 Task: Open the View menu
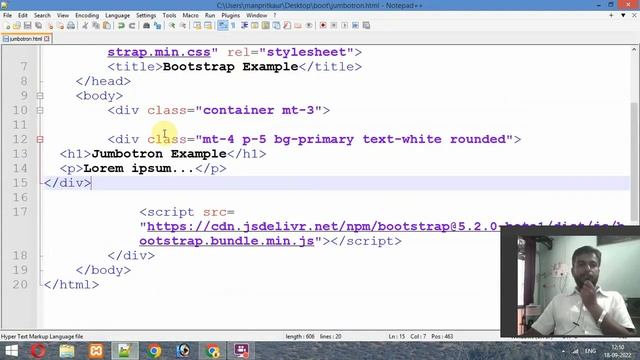click(x=62, y=15)
